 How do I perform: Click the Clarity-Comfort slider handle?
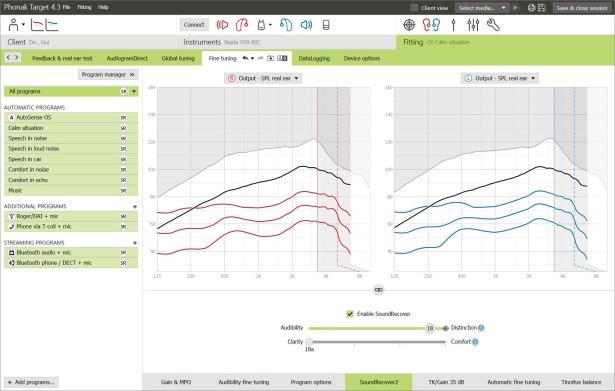(309, 342)
